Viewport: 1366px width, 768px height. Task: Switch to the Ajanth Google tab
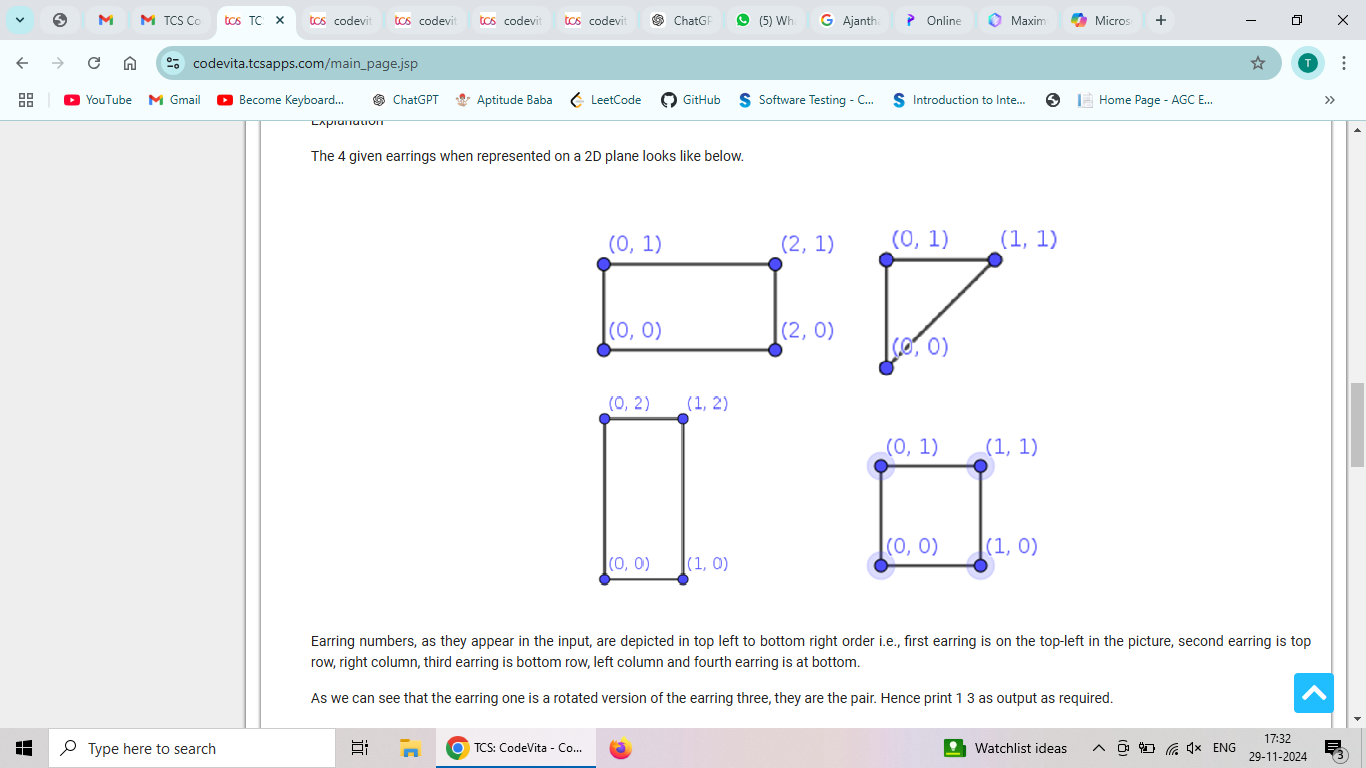pos(851,20)
